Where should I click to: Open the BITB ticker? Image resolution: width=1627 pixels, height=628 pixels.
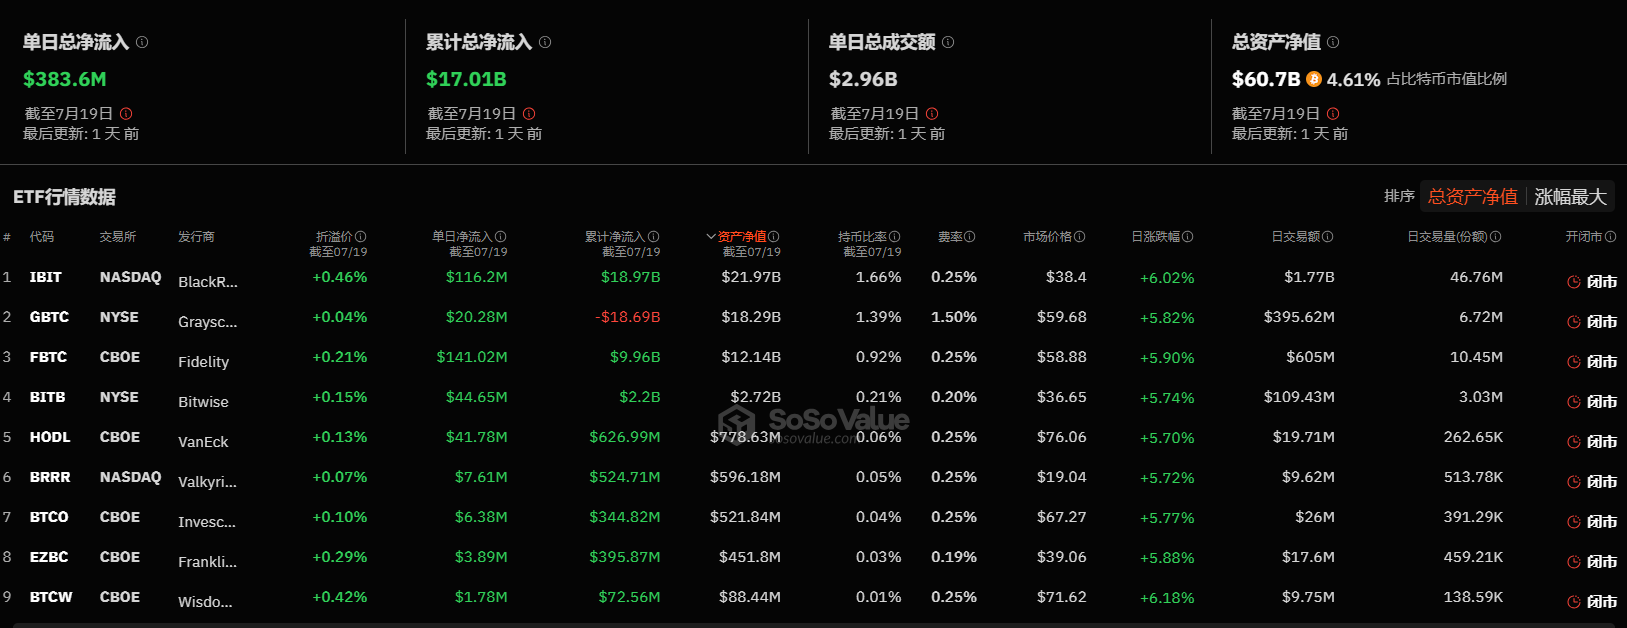[48, 397]
